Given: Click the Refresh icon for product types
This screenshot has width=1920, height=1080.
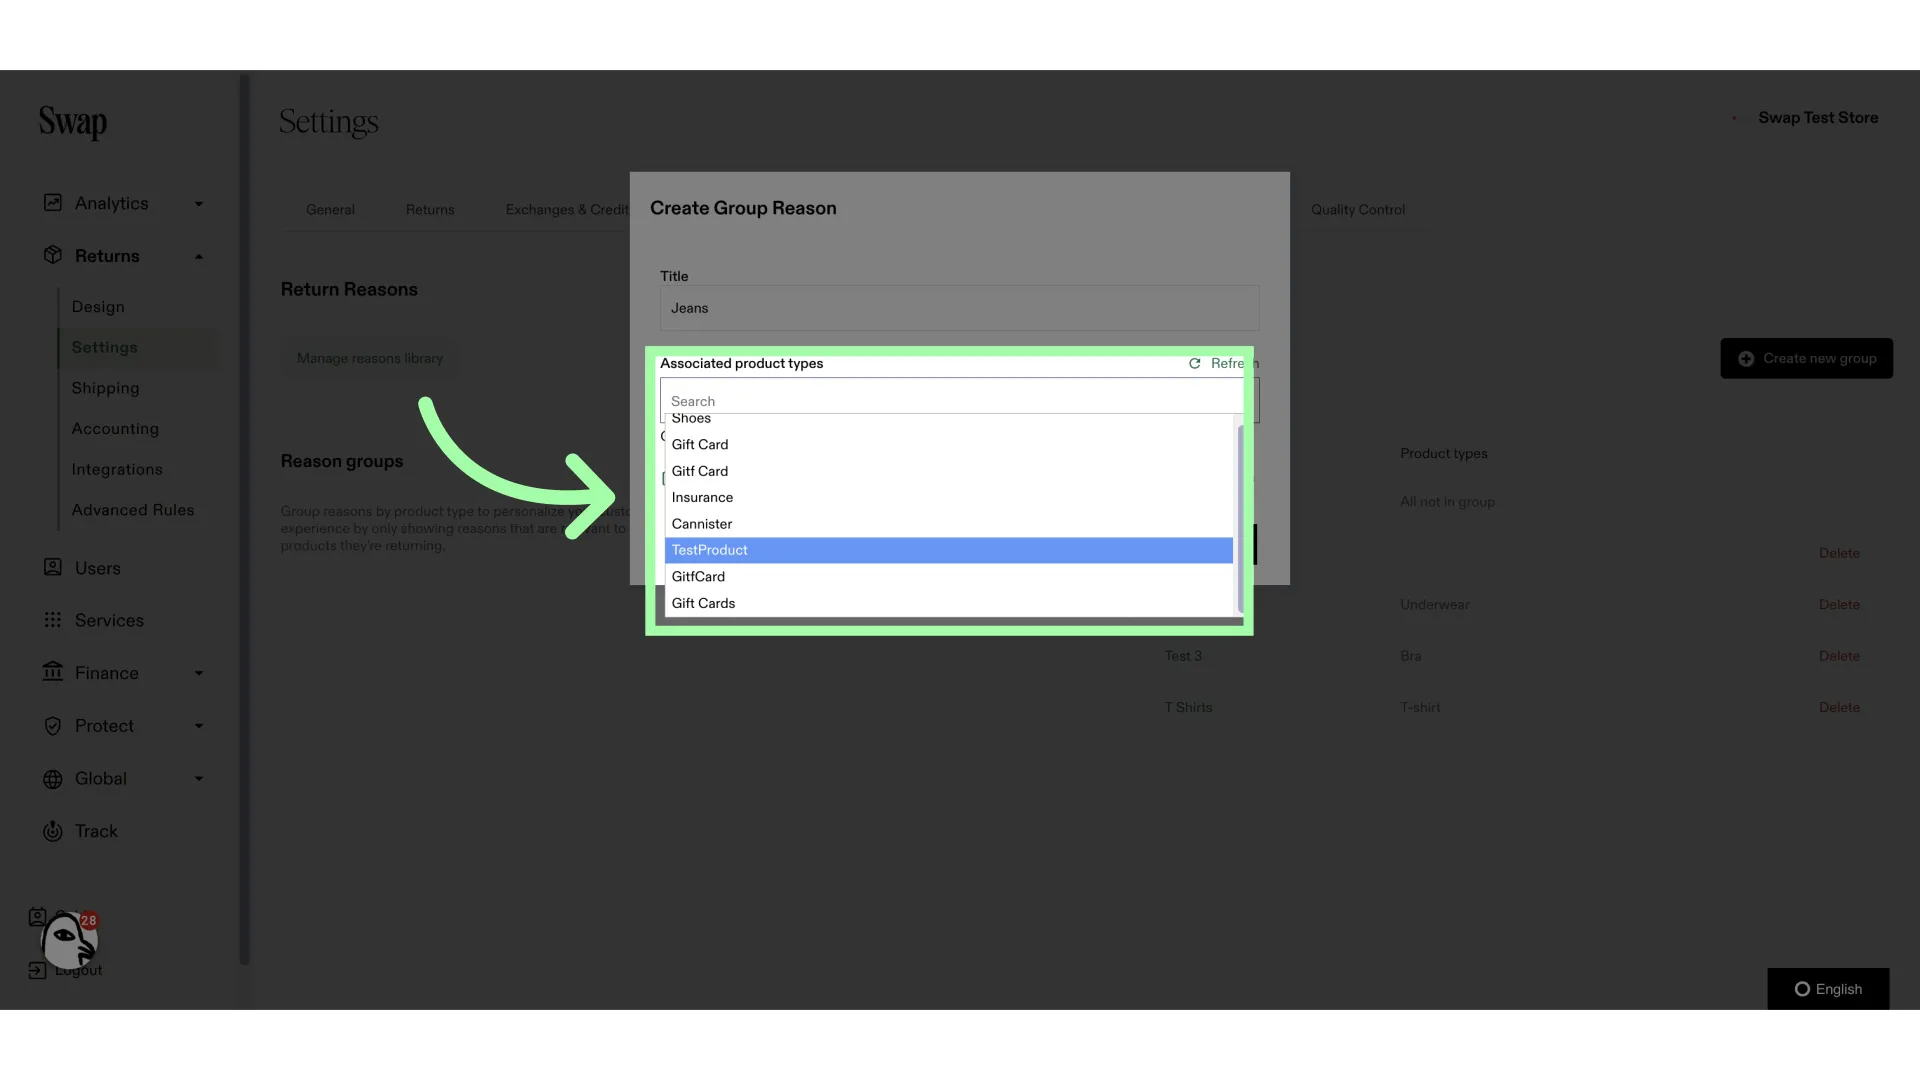Looking at the screenshot, I should point(1194,363).
